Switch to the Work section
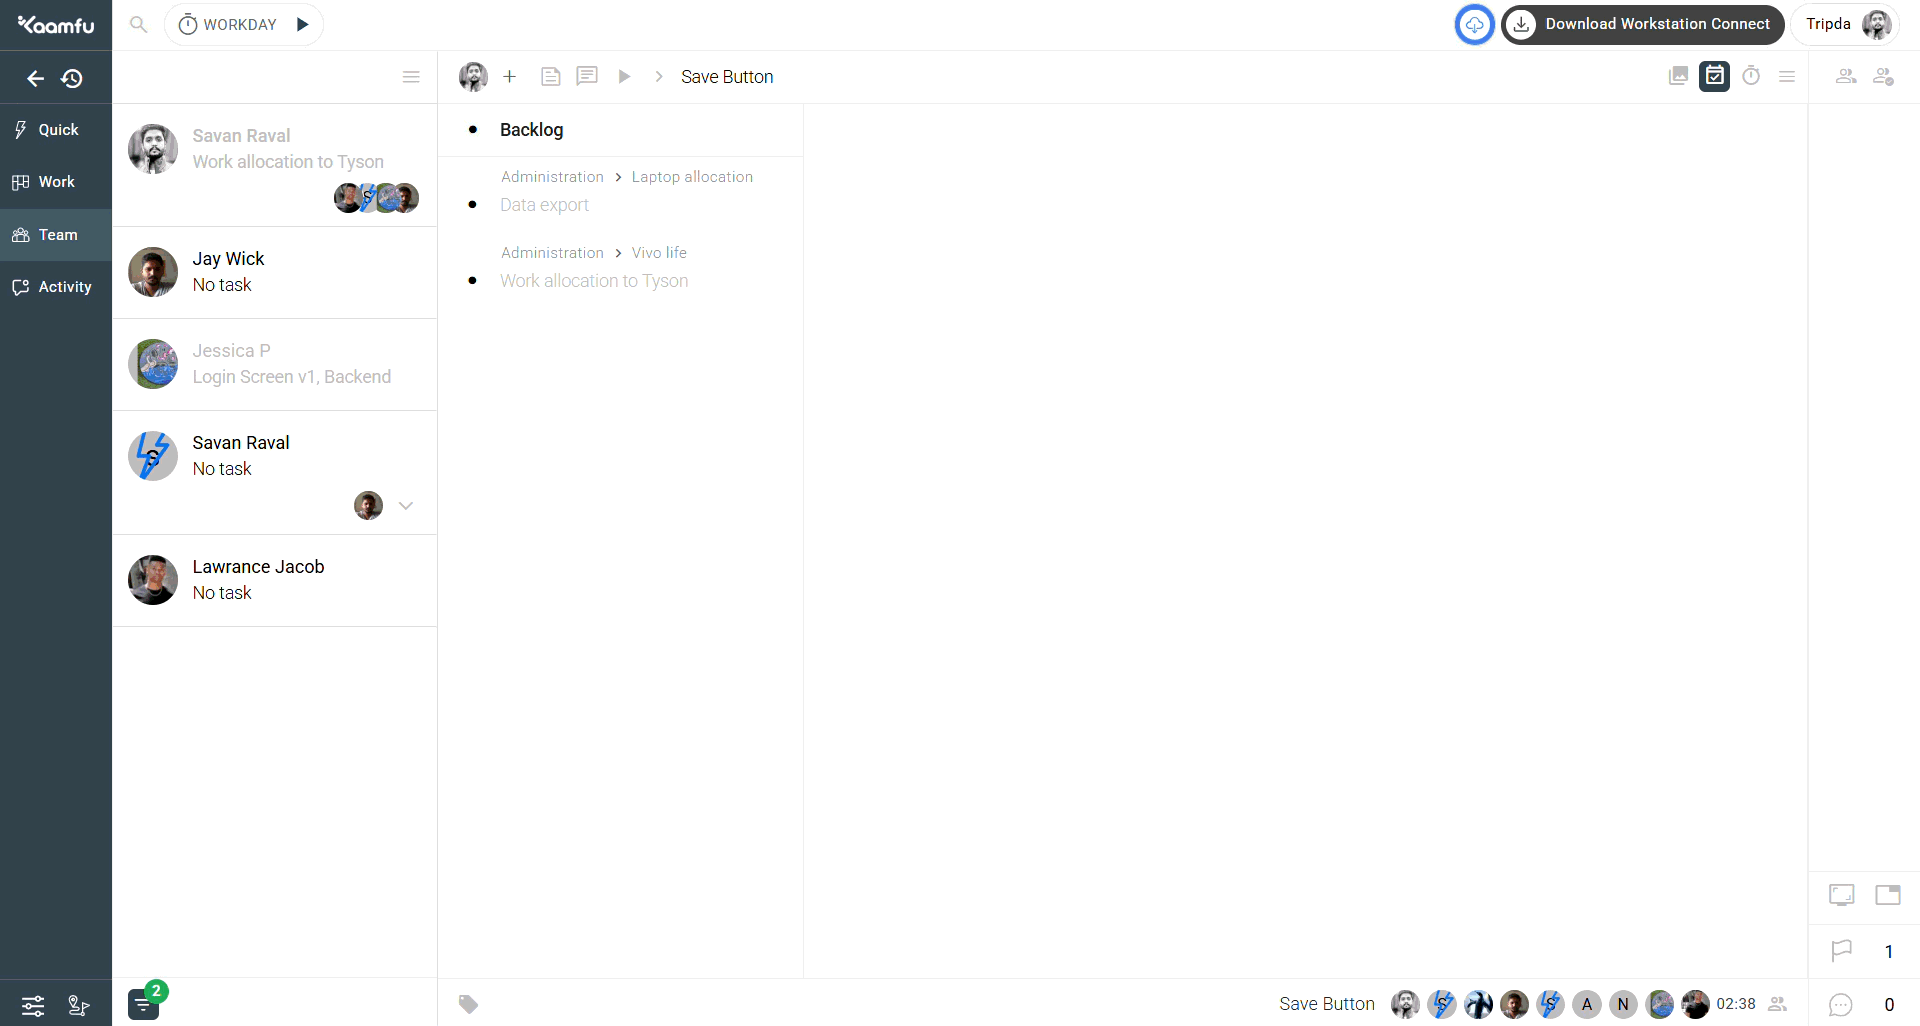 coord(56,182)
